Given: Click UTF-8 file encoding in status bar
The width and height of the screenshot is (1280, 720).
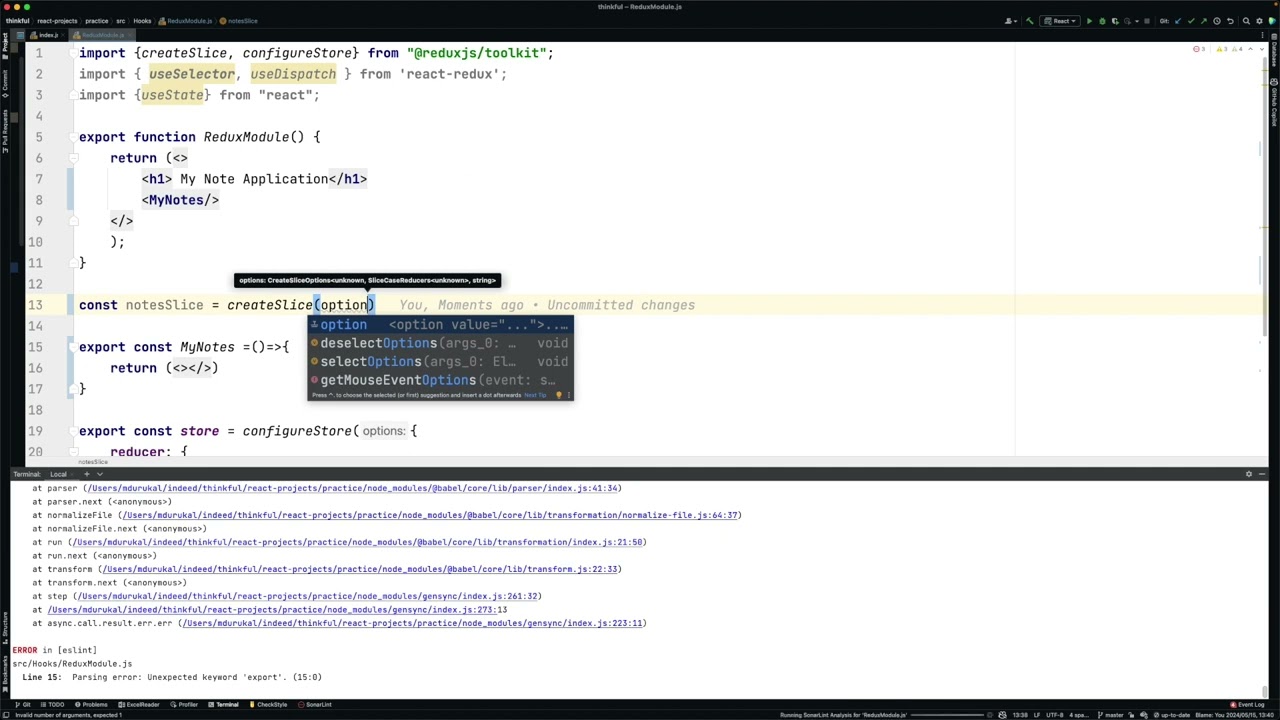Looking at the screenshot, I should pos(1054,715).
